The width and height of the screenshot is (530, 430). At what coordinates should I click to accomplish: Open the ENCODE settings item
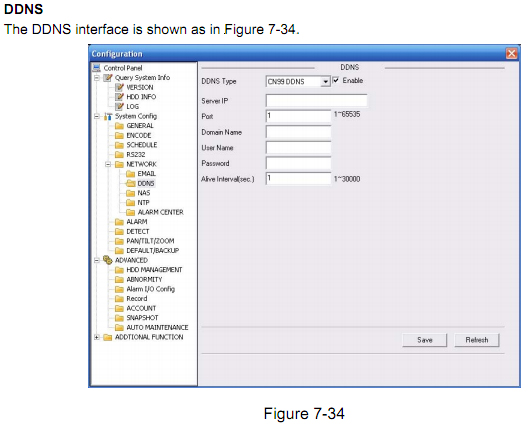(139, 135)
